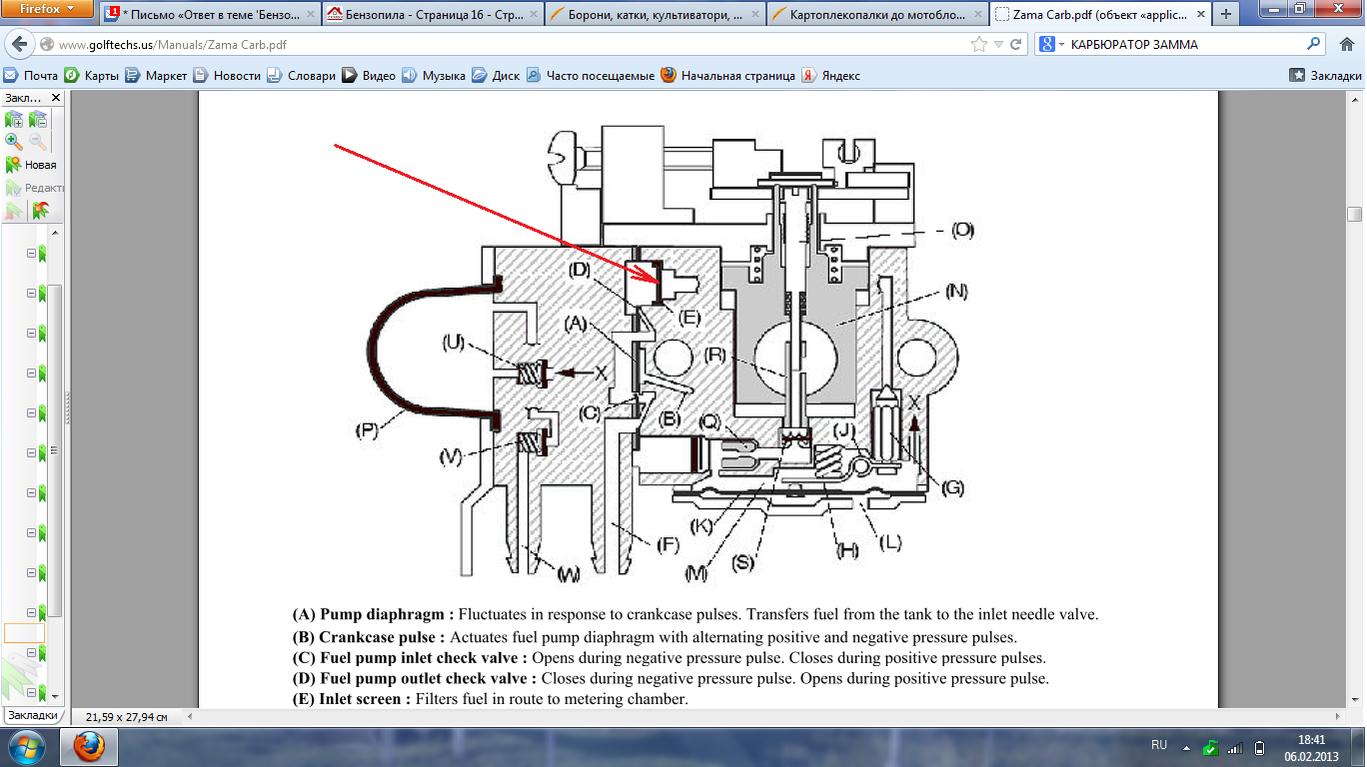Click the RU language indicator

coord(1159,746)
